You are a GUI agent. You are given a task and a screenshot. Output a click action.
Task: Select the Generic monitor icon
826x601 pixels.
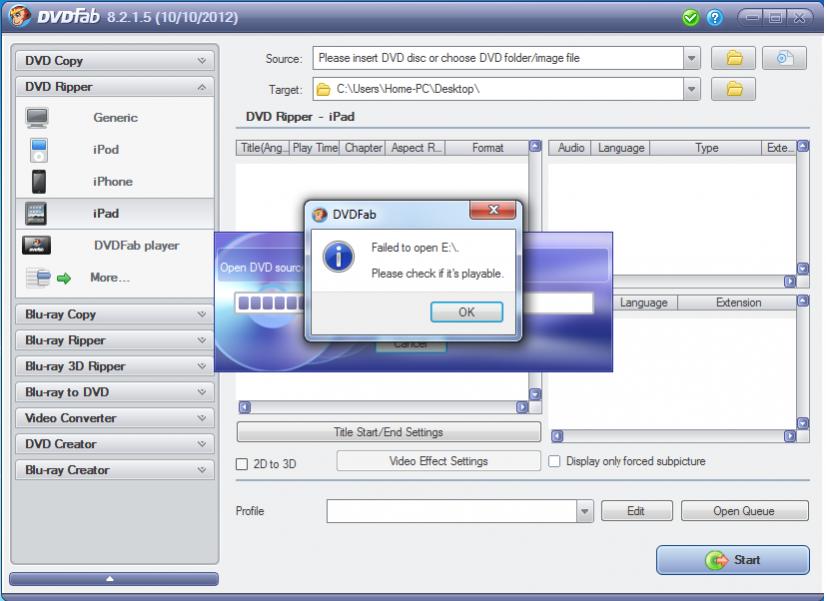point(37,117)
